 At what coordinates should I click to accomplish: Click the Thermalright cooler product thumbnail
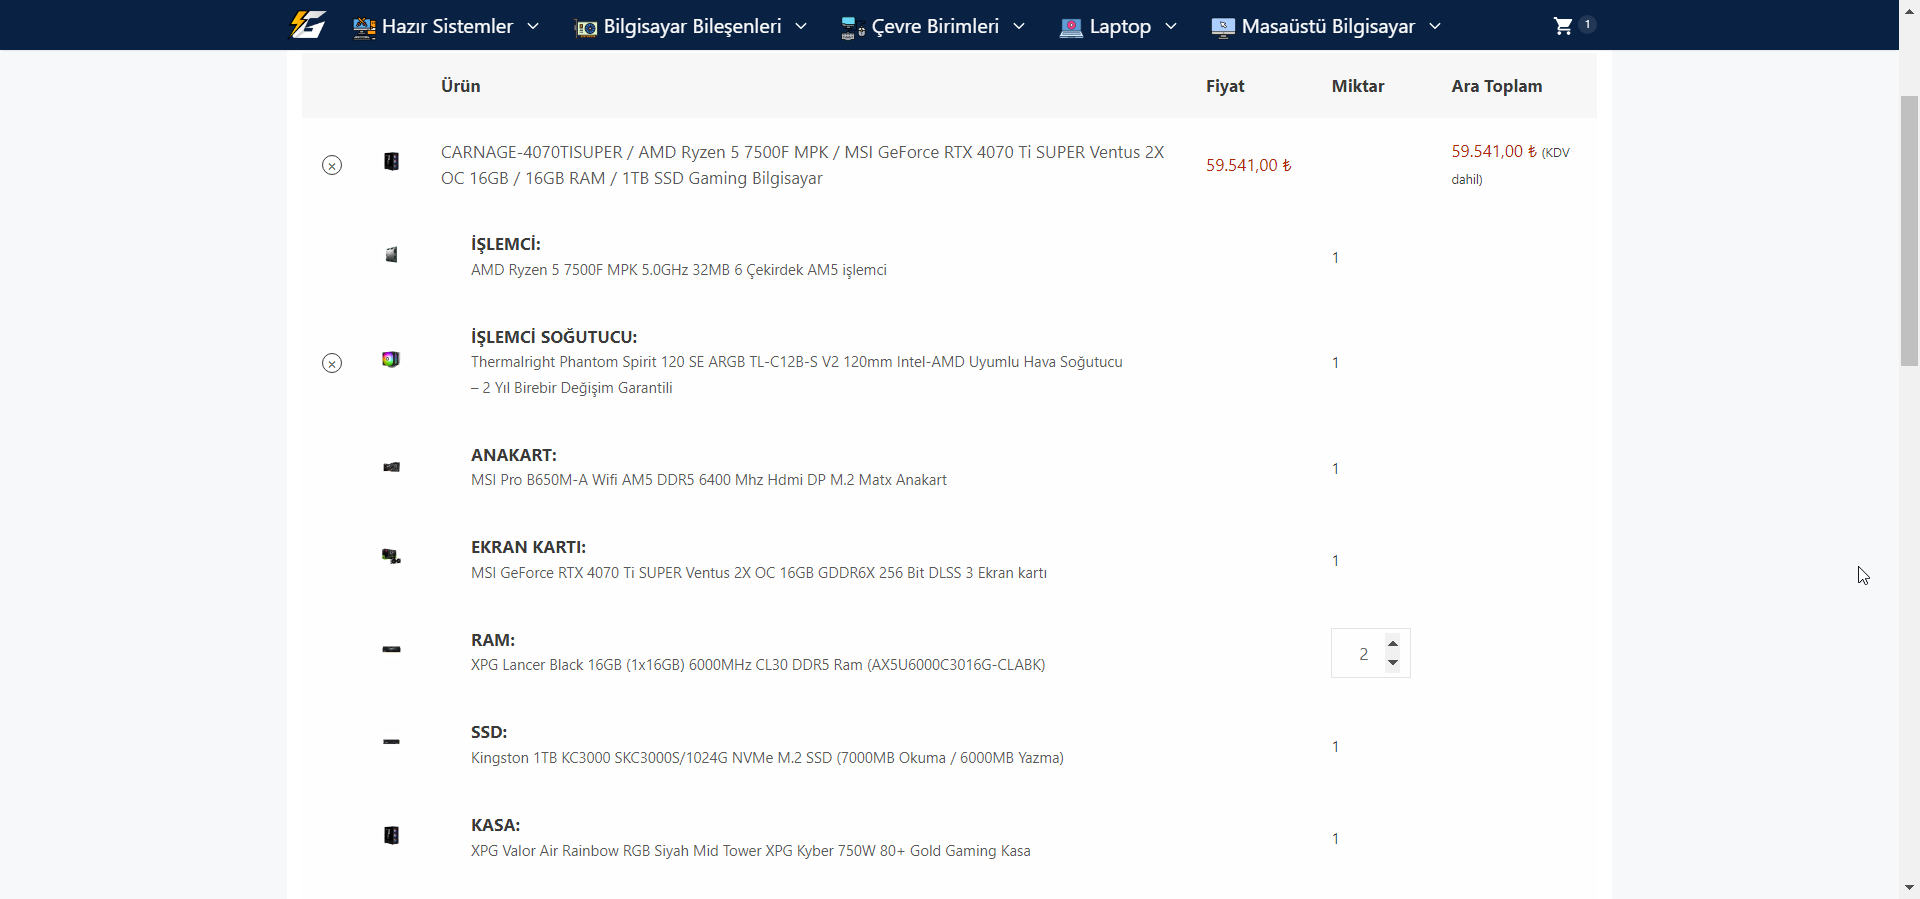tap(391, 359)
